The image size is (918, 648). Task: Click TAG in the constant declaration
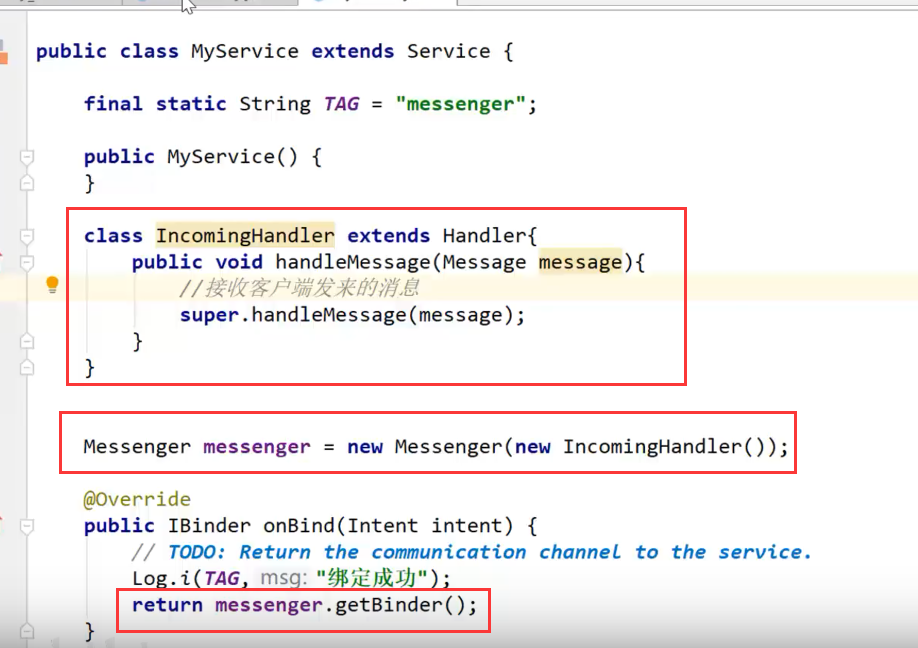tap(341, 104)
